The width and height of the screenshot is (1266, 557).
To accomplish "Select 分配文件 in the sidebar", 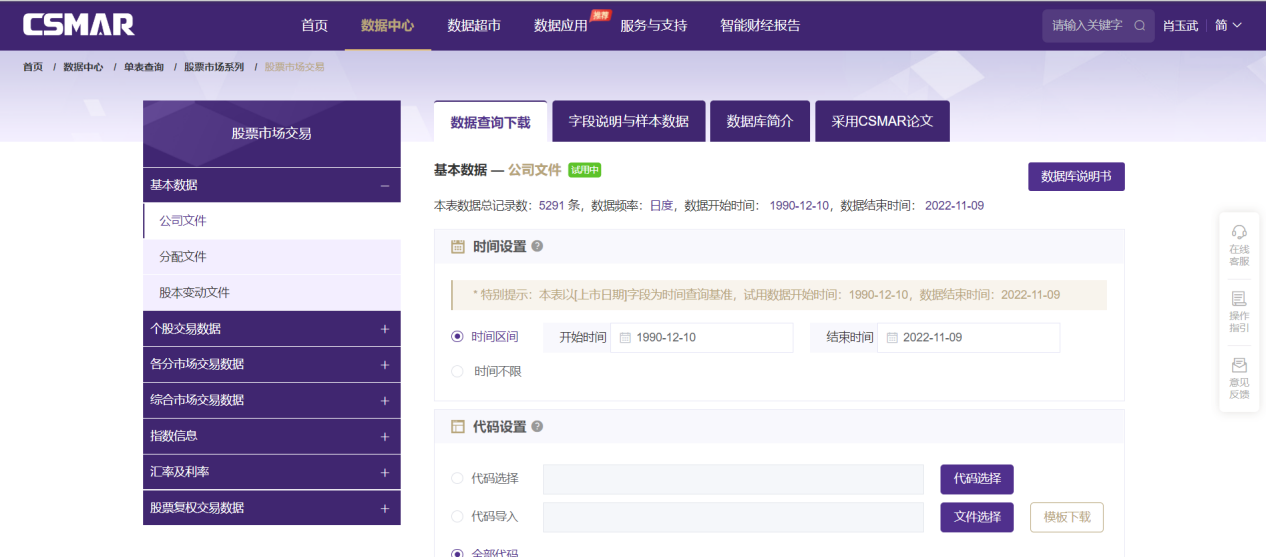I will pos(272,257).
